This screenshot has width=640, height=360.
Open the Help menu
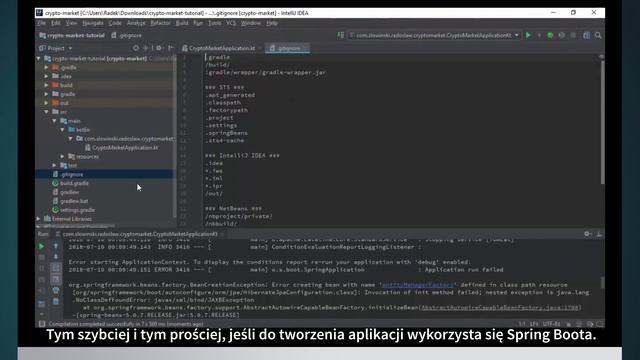point(272,23)
